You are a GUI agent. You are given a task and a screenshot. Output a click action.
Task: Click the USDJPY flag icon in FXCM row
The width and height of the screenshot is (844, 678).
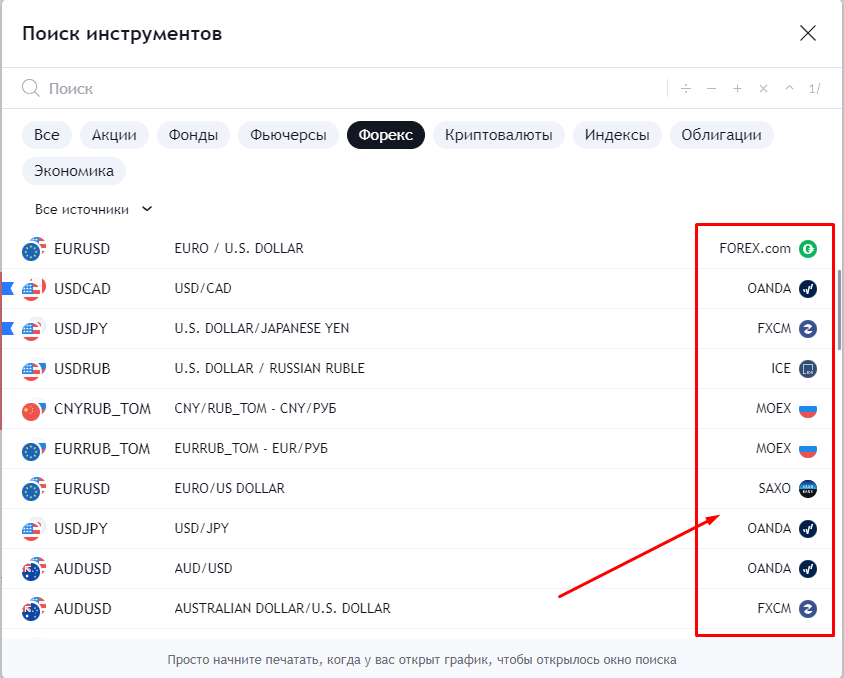[33, 328]
